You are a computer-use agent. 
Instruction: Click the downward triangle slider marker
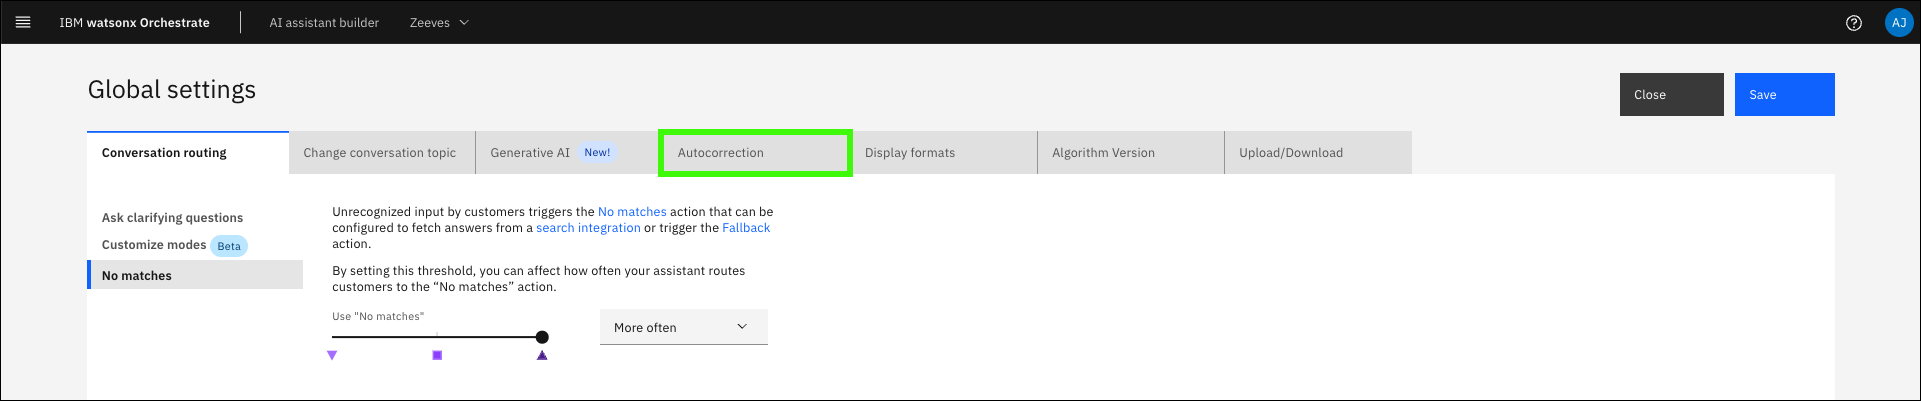click(332, 355)
